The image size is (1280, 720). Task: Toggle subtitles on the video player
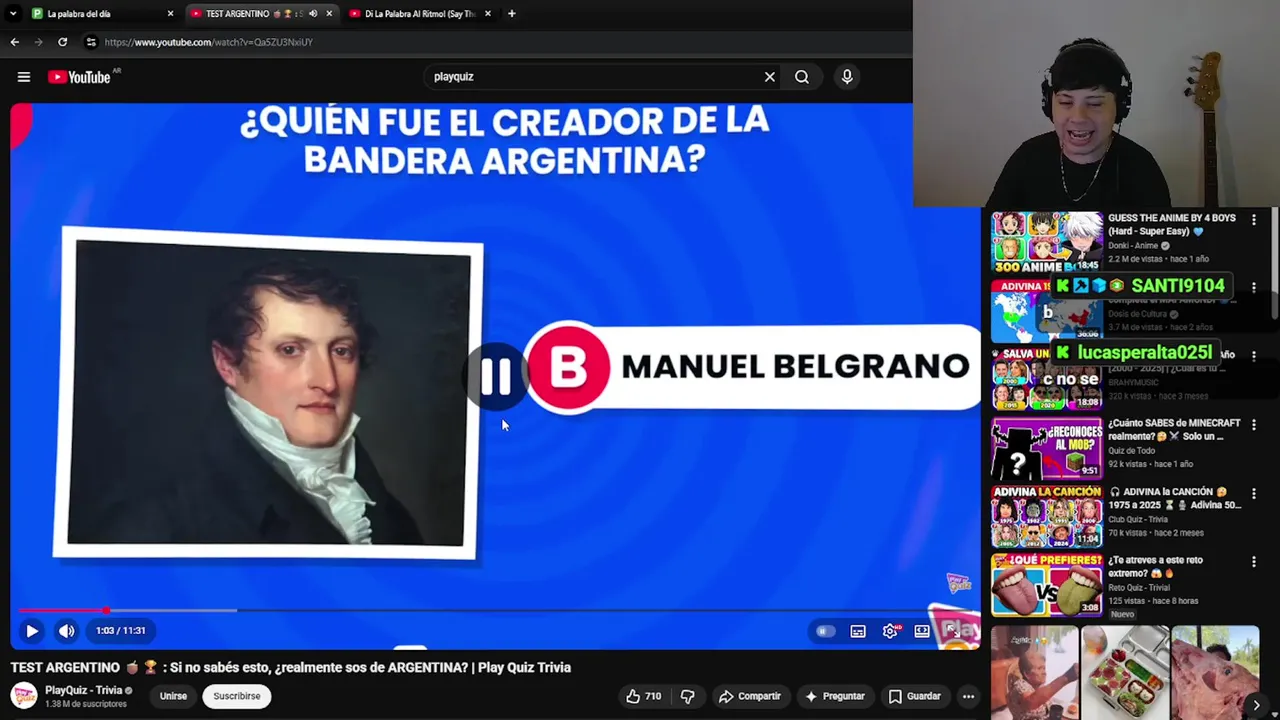pyautogui.click(x=858, y=631)
